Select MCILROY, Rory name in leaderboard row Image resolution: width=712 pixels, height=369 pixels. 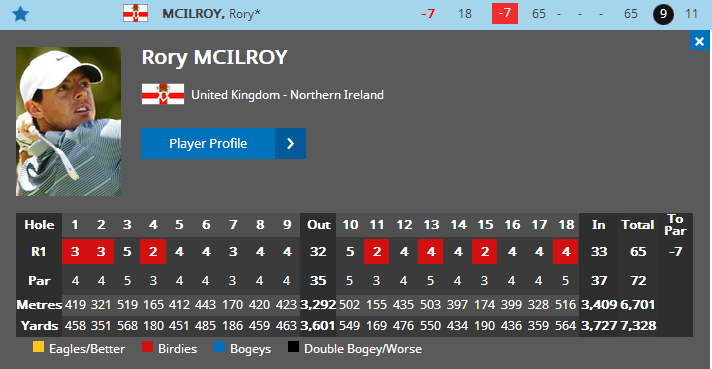(211, 14)
